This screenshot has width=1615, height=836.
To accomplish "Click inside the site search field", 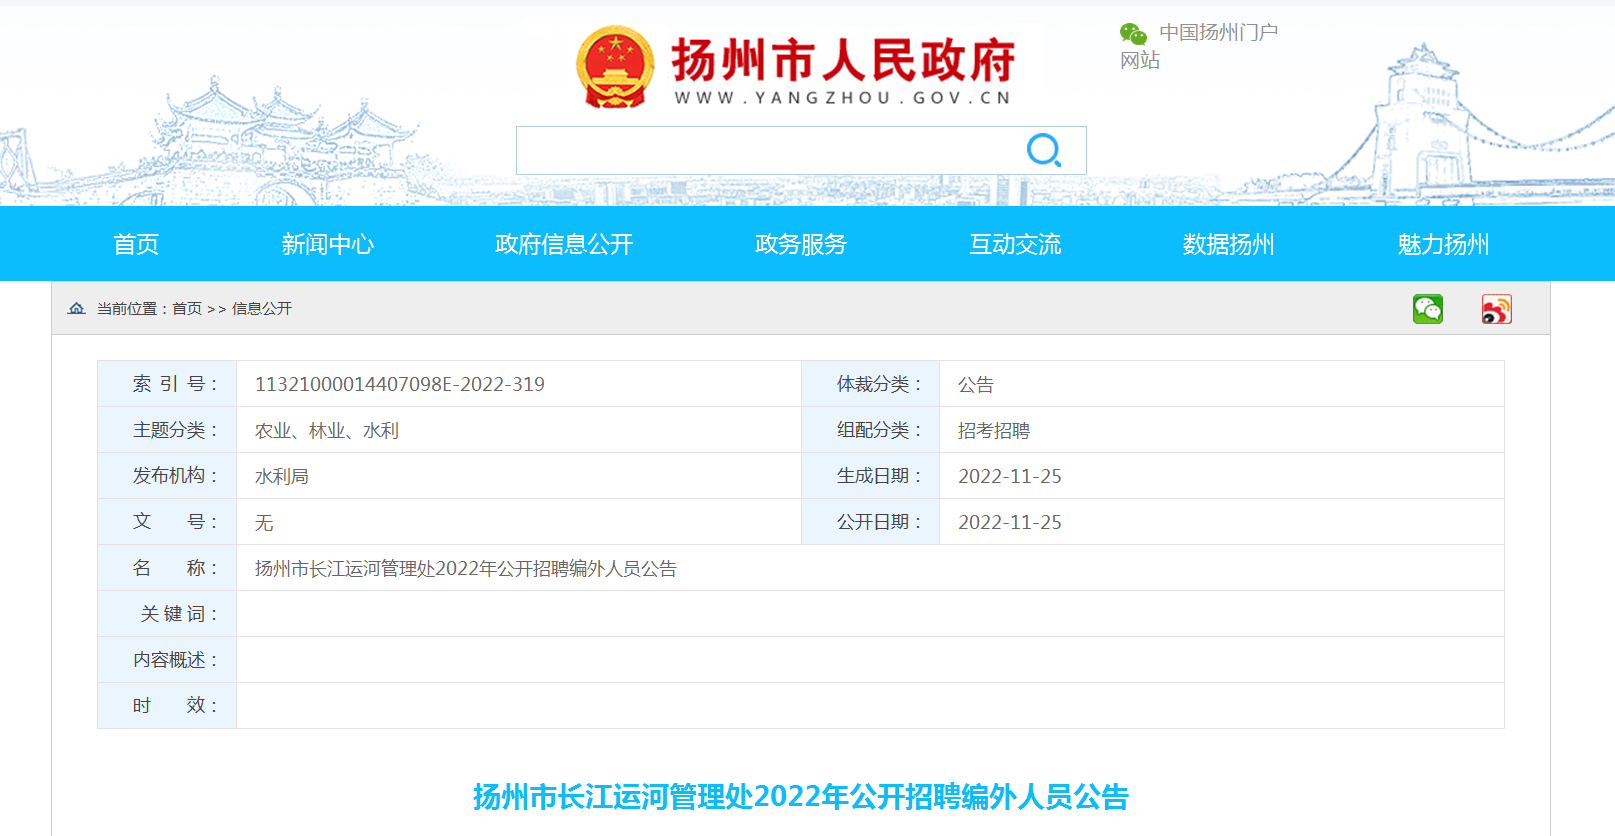I will (x=765, y=151).
